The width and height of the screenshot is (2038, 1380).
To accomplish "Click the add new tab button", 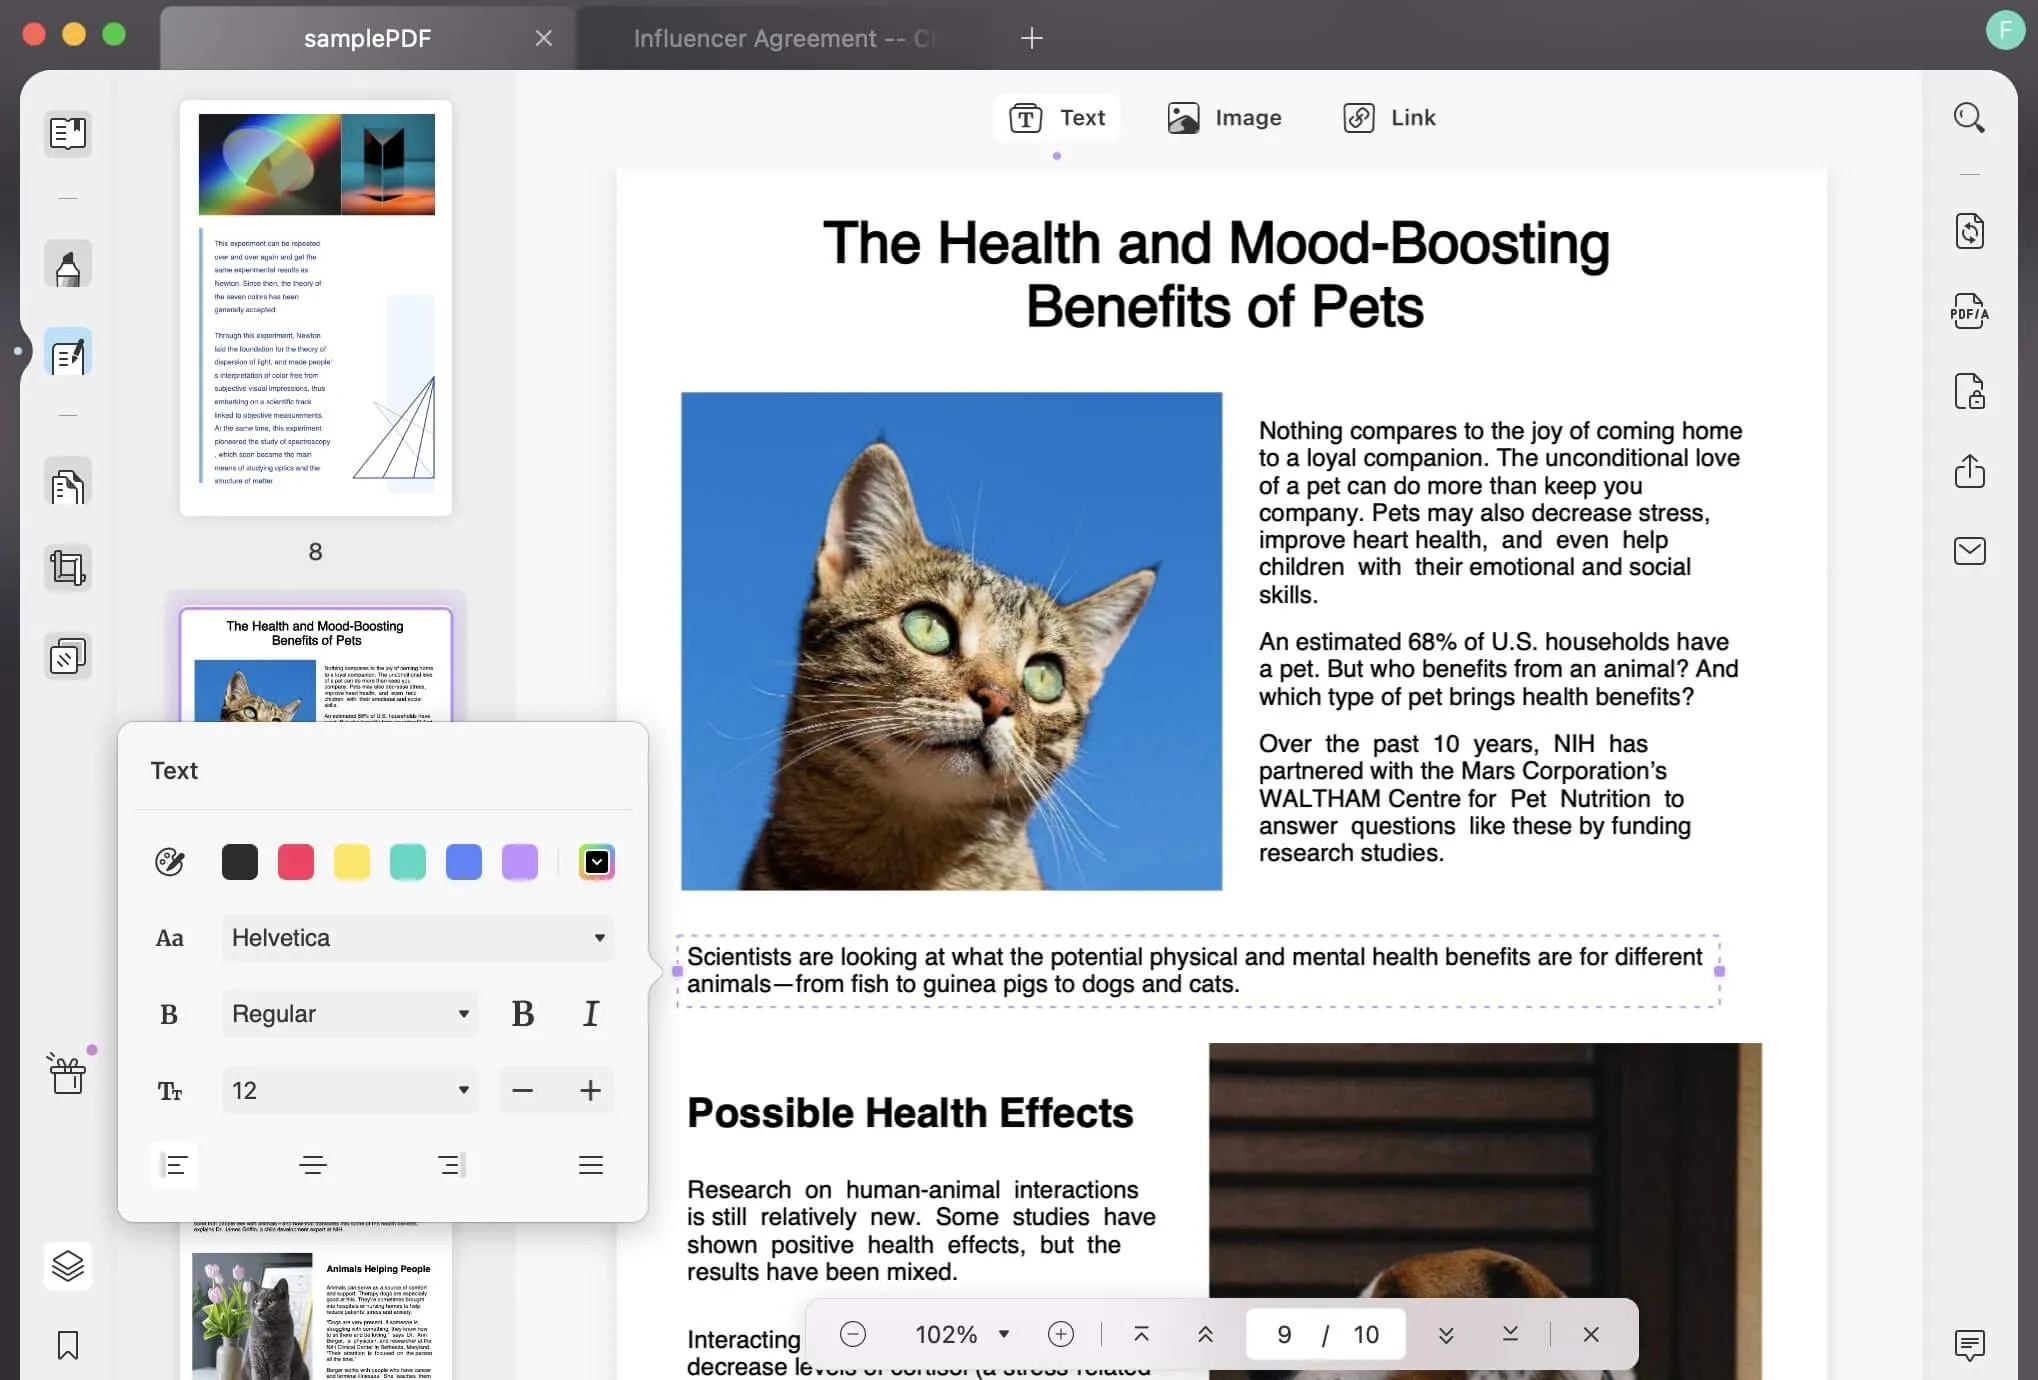I will point(1031,37).
